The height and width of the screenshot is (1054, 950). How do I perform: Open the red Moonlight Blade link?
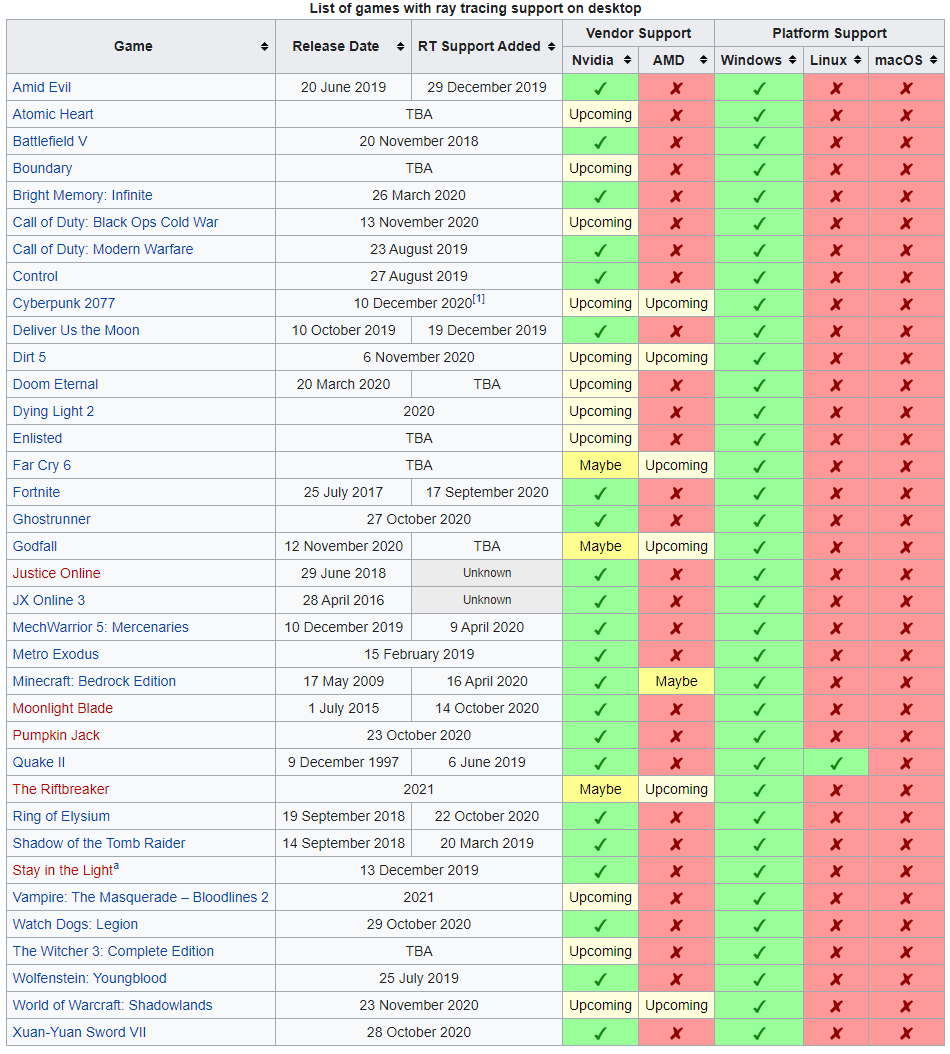[x=63, y=708]
